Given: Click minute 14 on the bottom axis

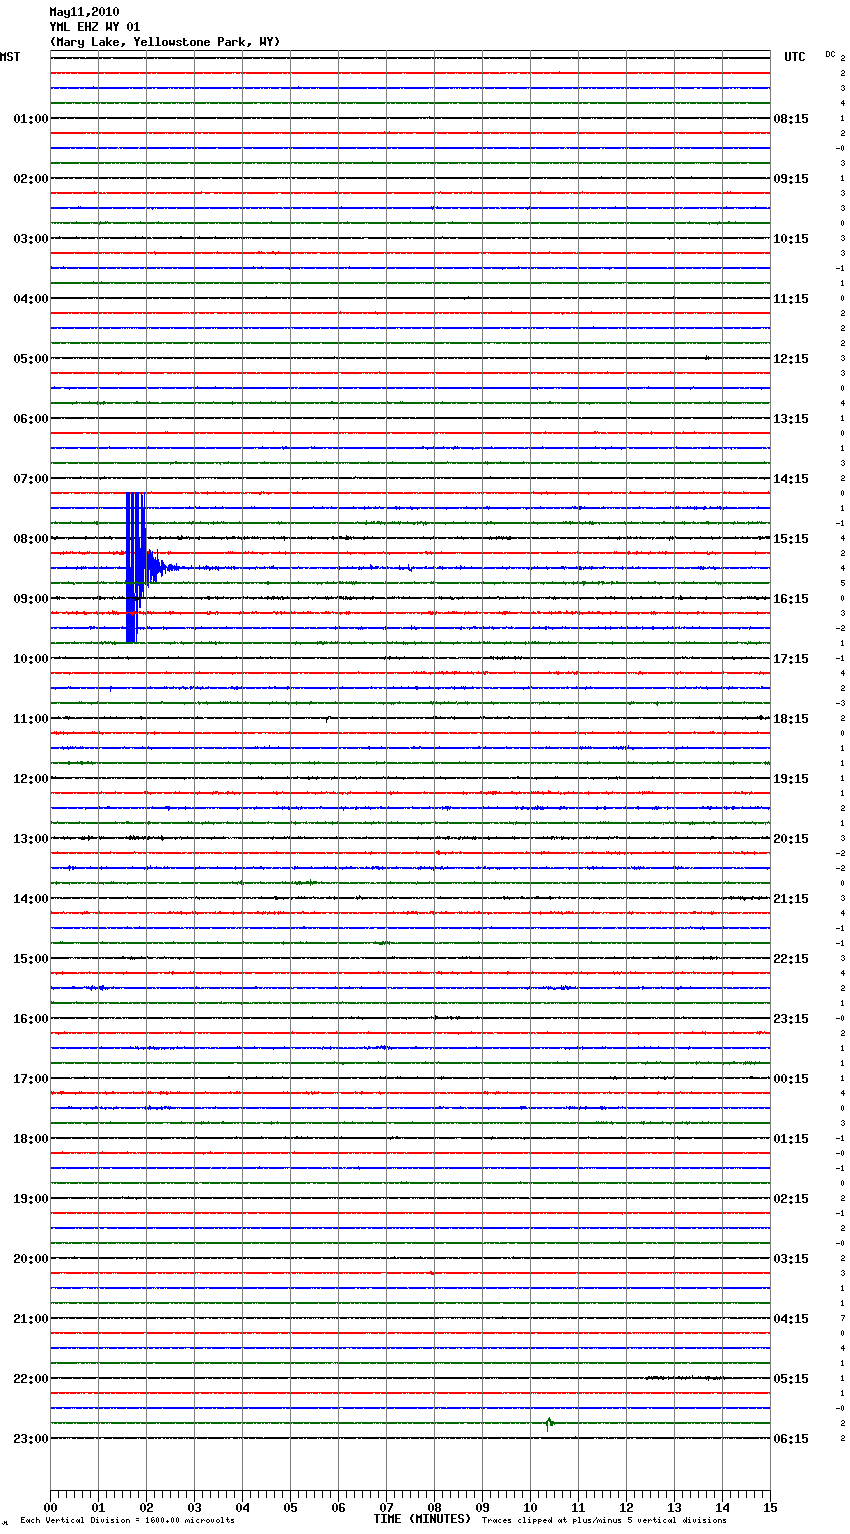Looking at the screenshot, I should click(722, 1507).
